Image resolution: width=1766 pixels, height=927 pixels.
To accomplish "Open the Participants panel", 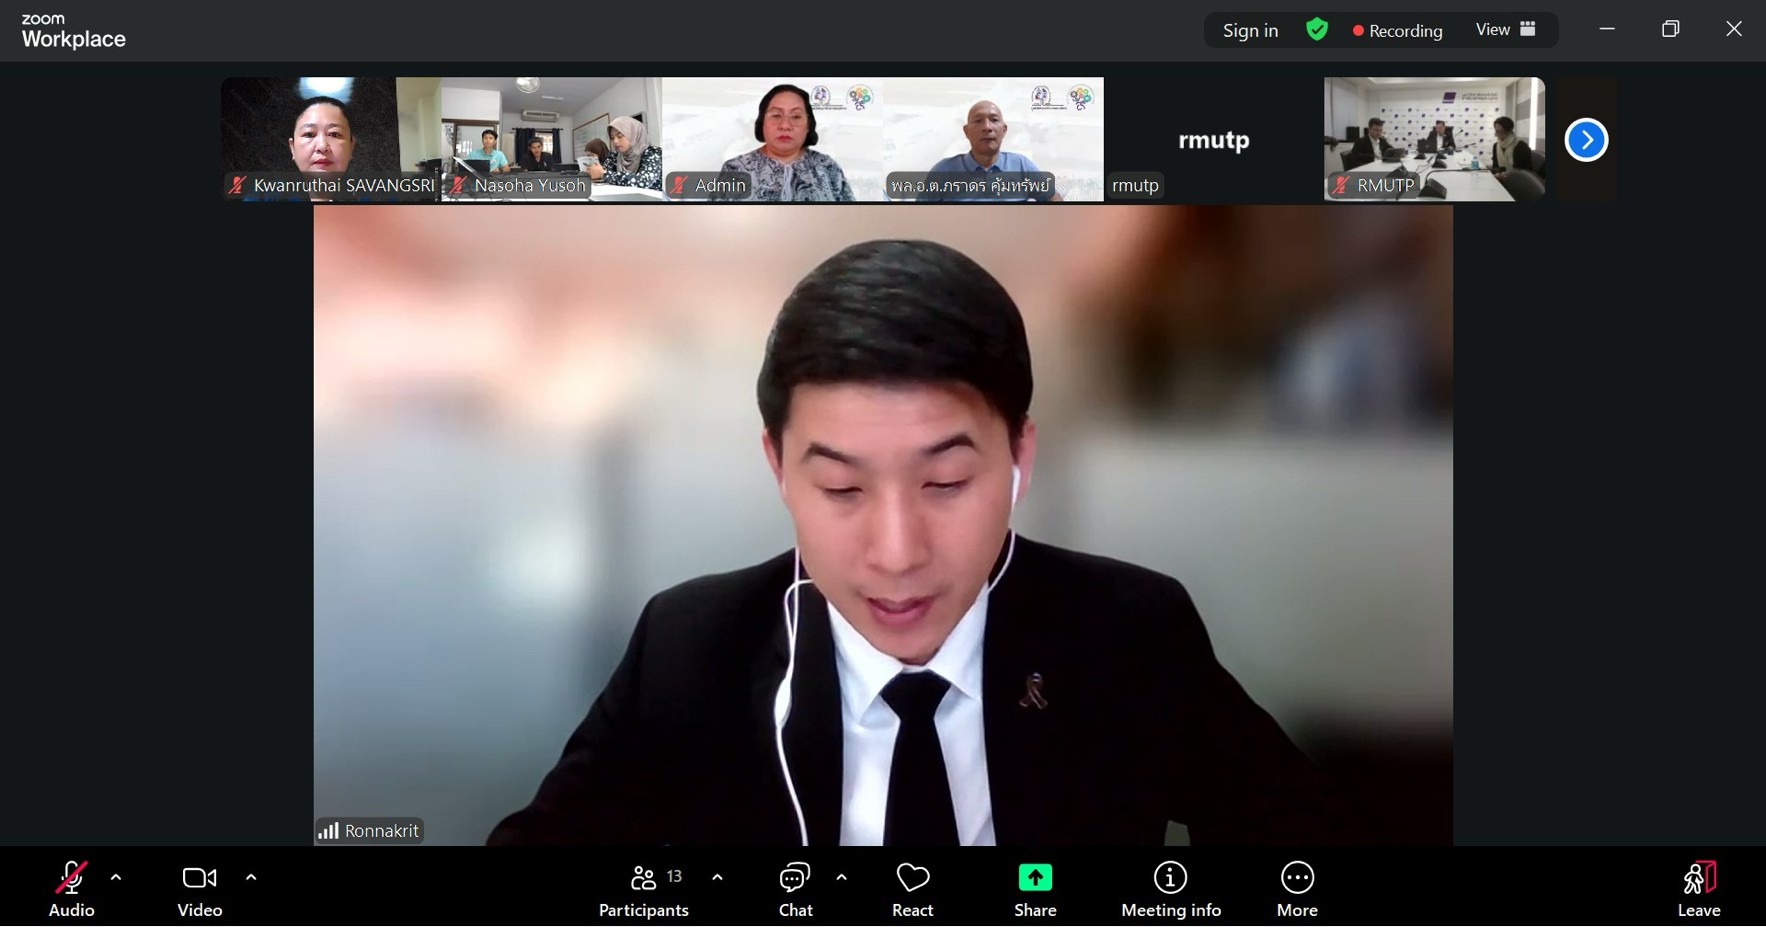I will click(643, 887).
